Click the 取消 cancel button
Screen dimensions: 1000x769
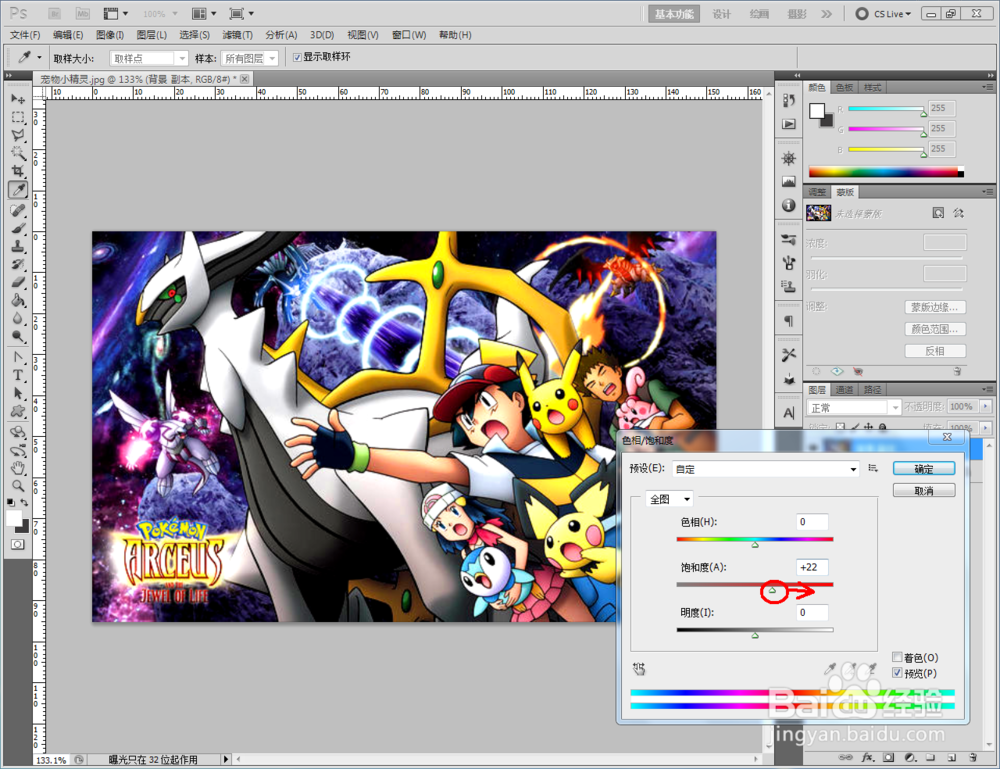[x=924, y=490]
